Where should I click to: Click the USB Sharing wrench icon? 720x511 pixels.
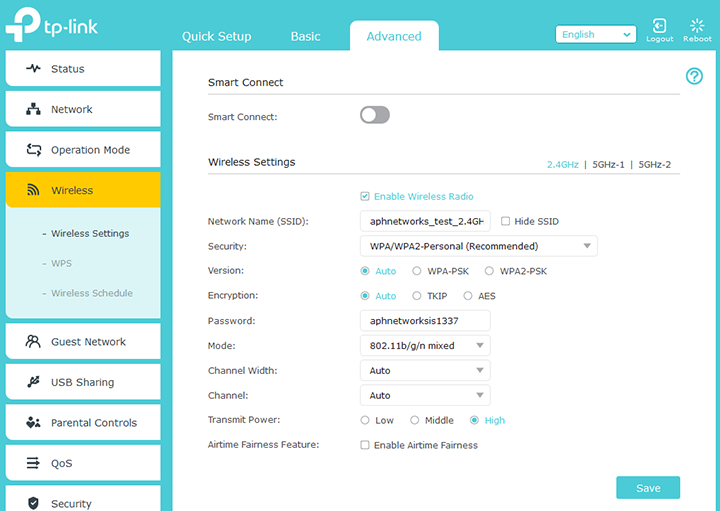click(33, 382)
